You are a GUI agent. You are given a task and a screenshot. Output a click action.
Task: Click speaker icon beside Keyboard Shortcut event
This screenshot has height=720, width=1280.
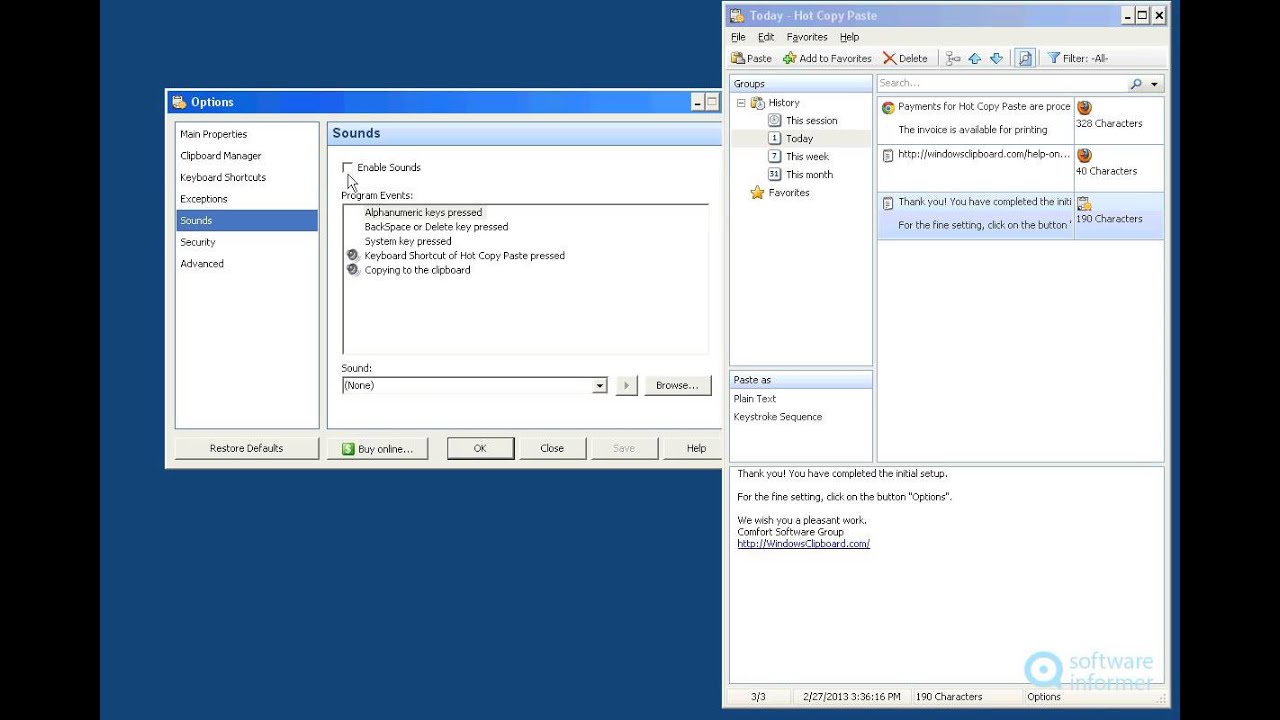pos(353,256)
